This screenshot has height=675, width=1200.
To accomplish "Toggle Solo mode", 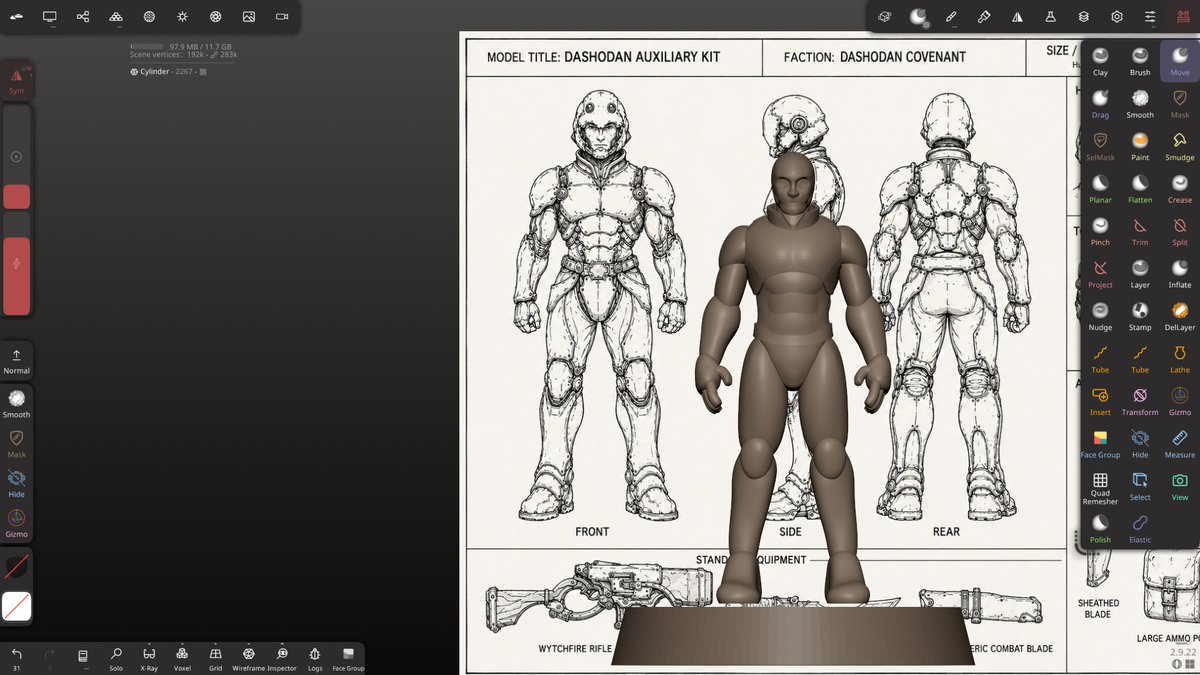I will click(x=116, y=658).
